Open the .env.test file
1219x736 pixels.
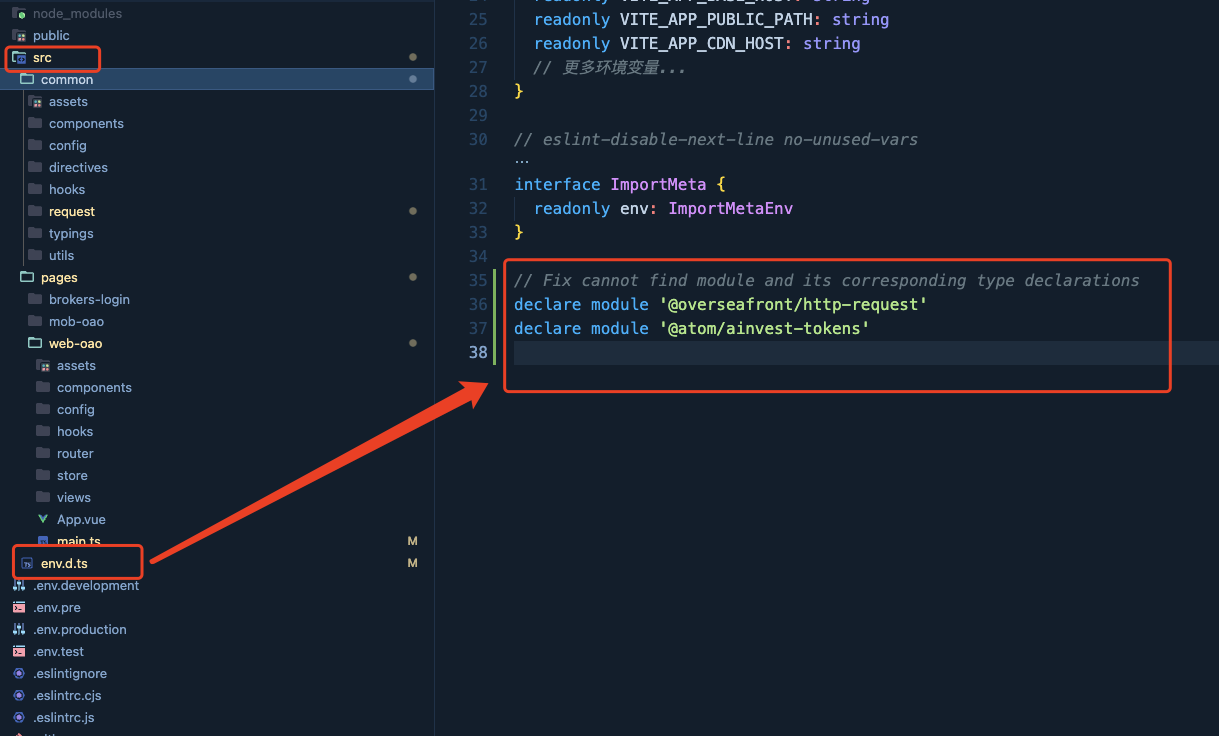click(59, 651)
